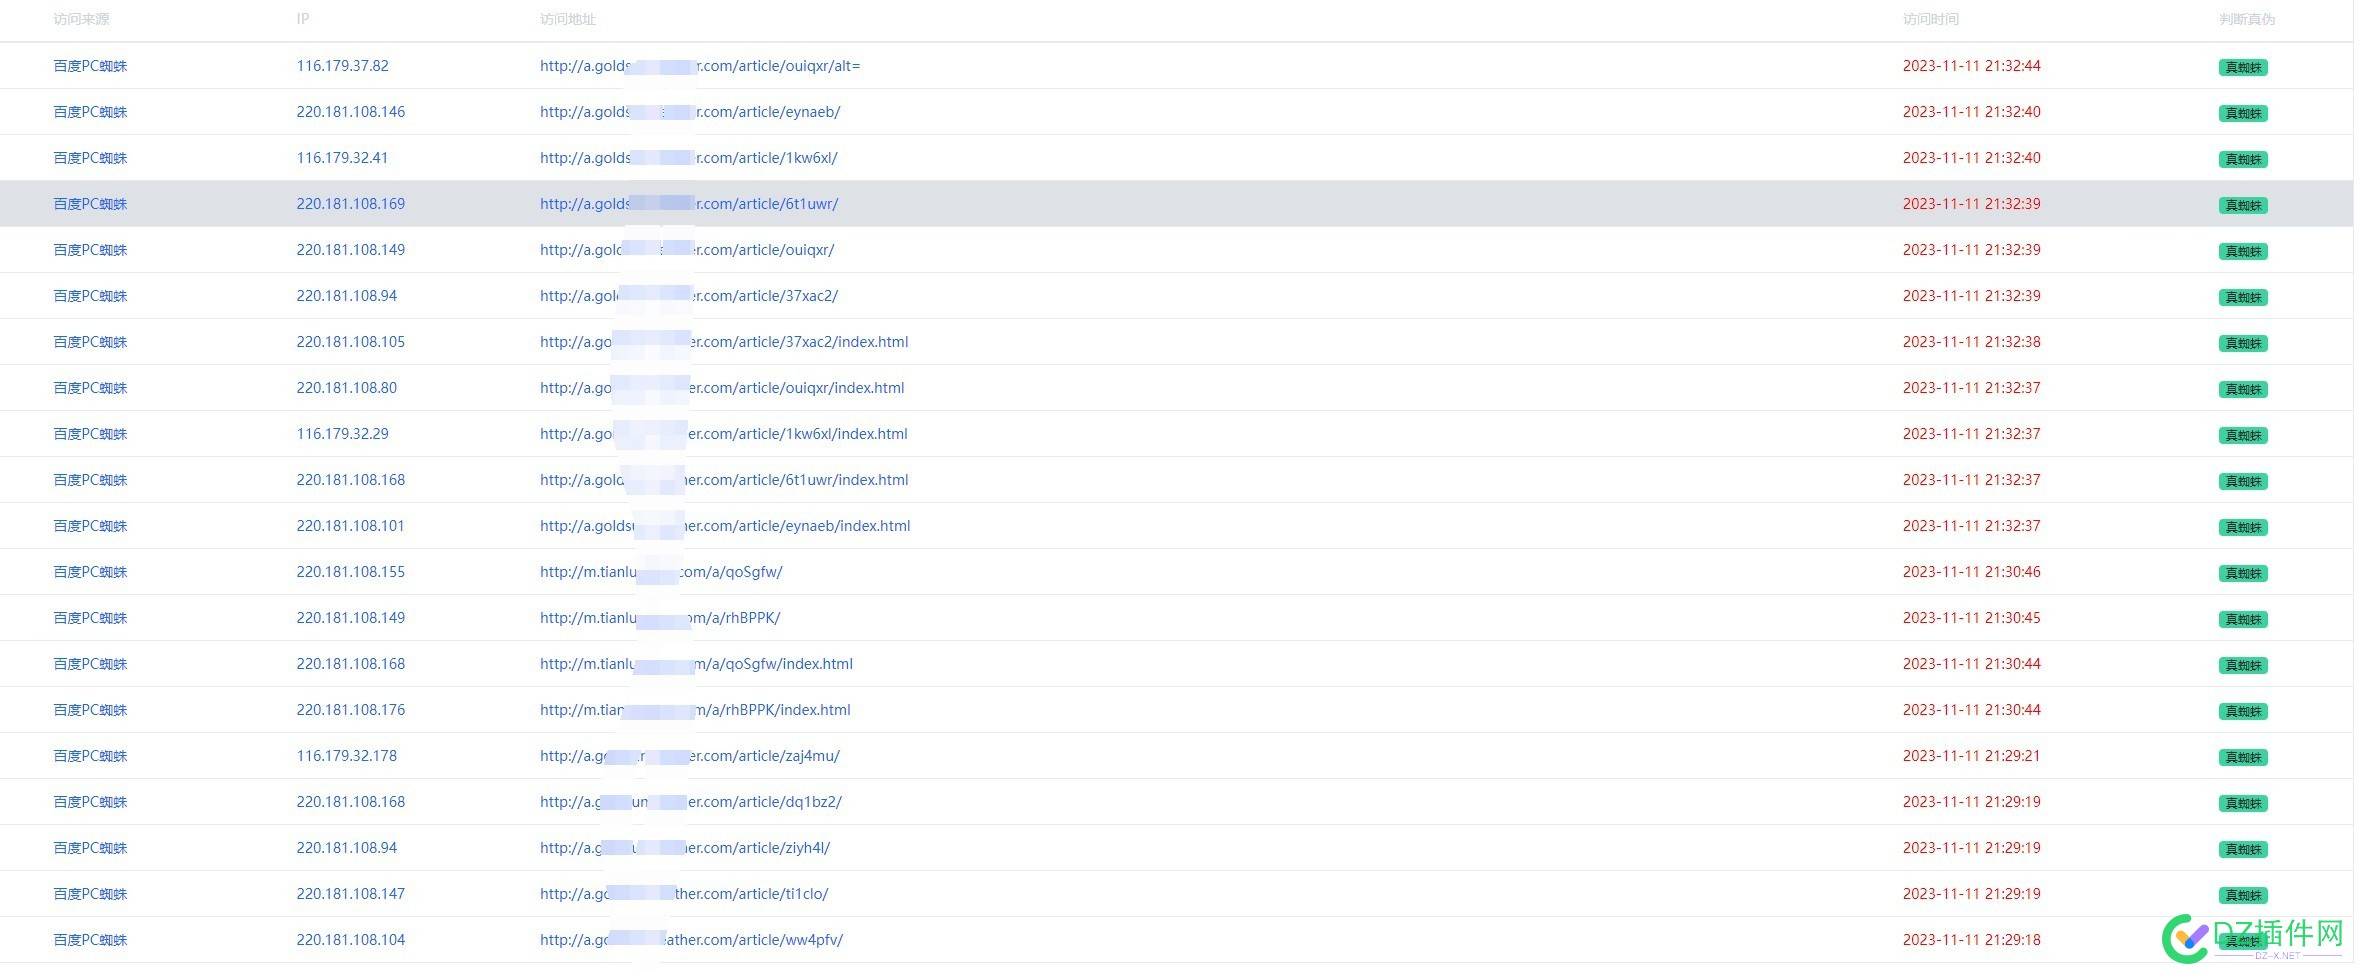Open the article/ziyh4l/ URL link
Image resolution: width=2362 pixels, height=979 pixels.
[685, 848]
